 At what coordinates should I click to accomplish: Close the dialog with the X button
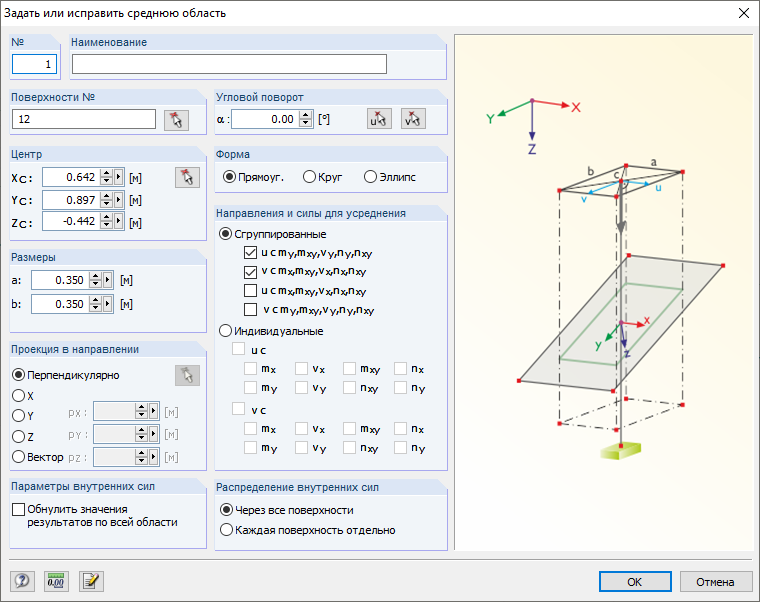click(x=744, y=13)
